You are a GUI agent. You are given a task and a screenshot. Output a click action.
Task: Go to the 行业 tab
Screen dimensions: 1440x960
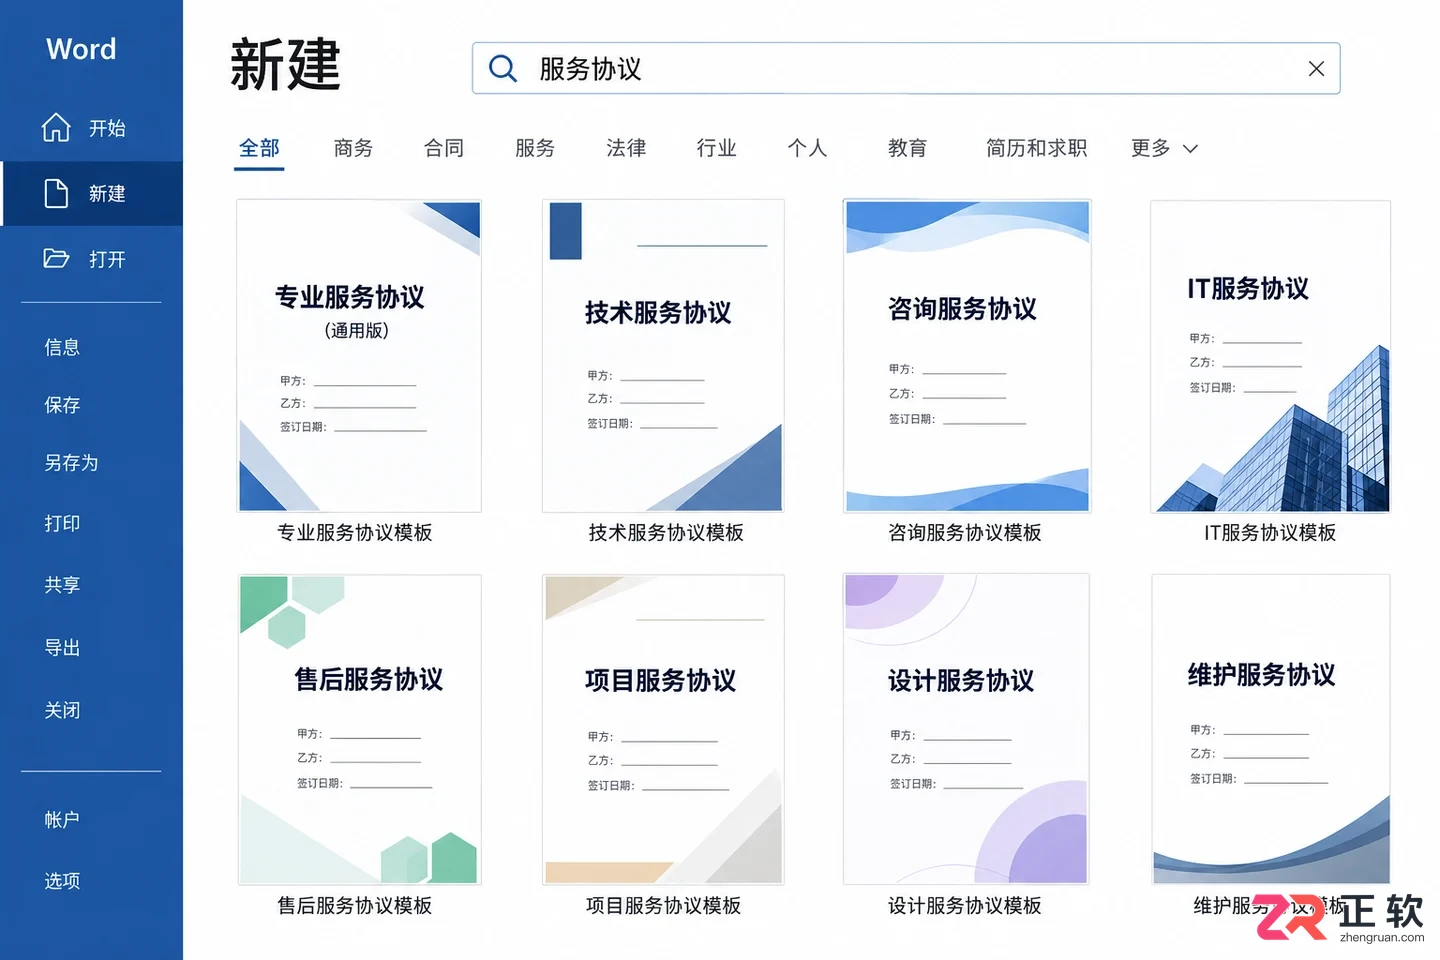coord(717,148)
